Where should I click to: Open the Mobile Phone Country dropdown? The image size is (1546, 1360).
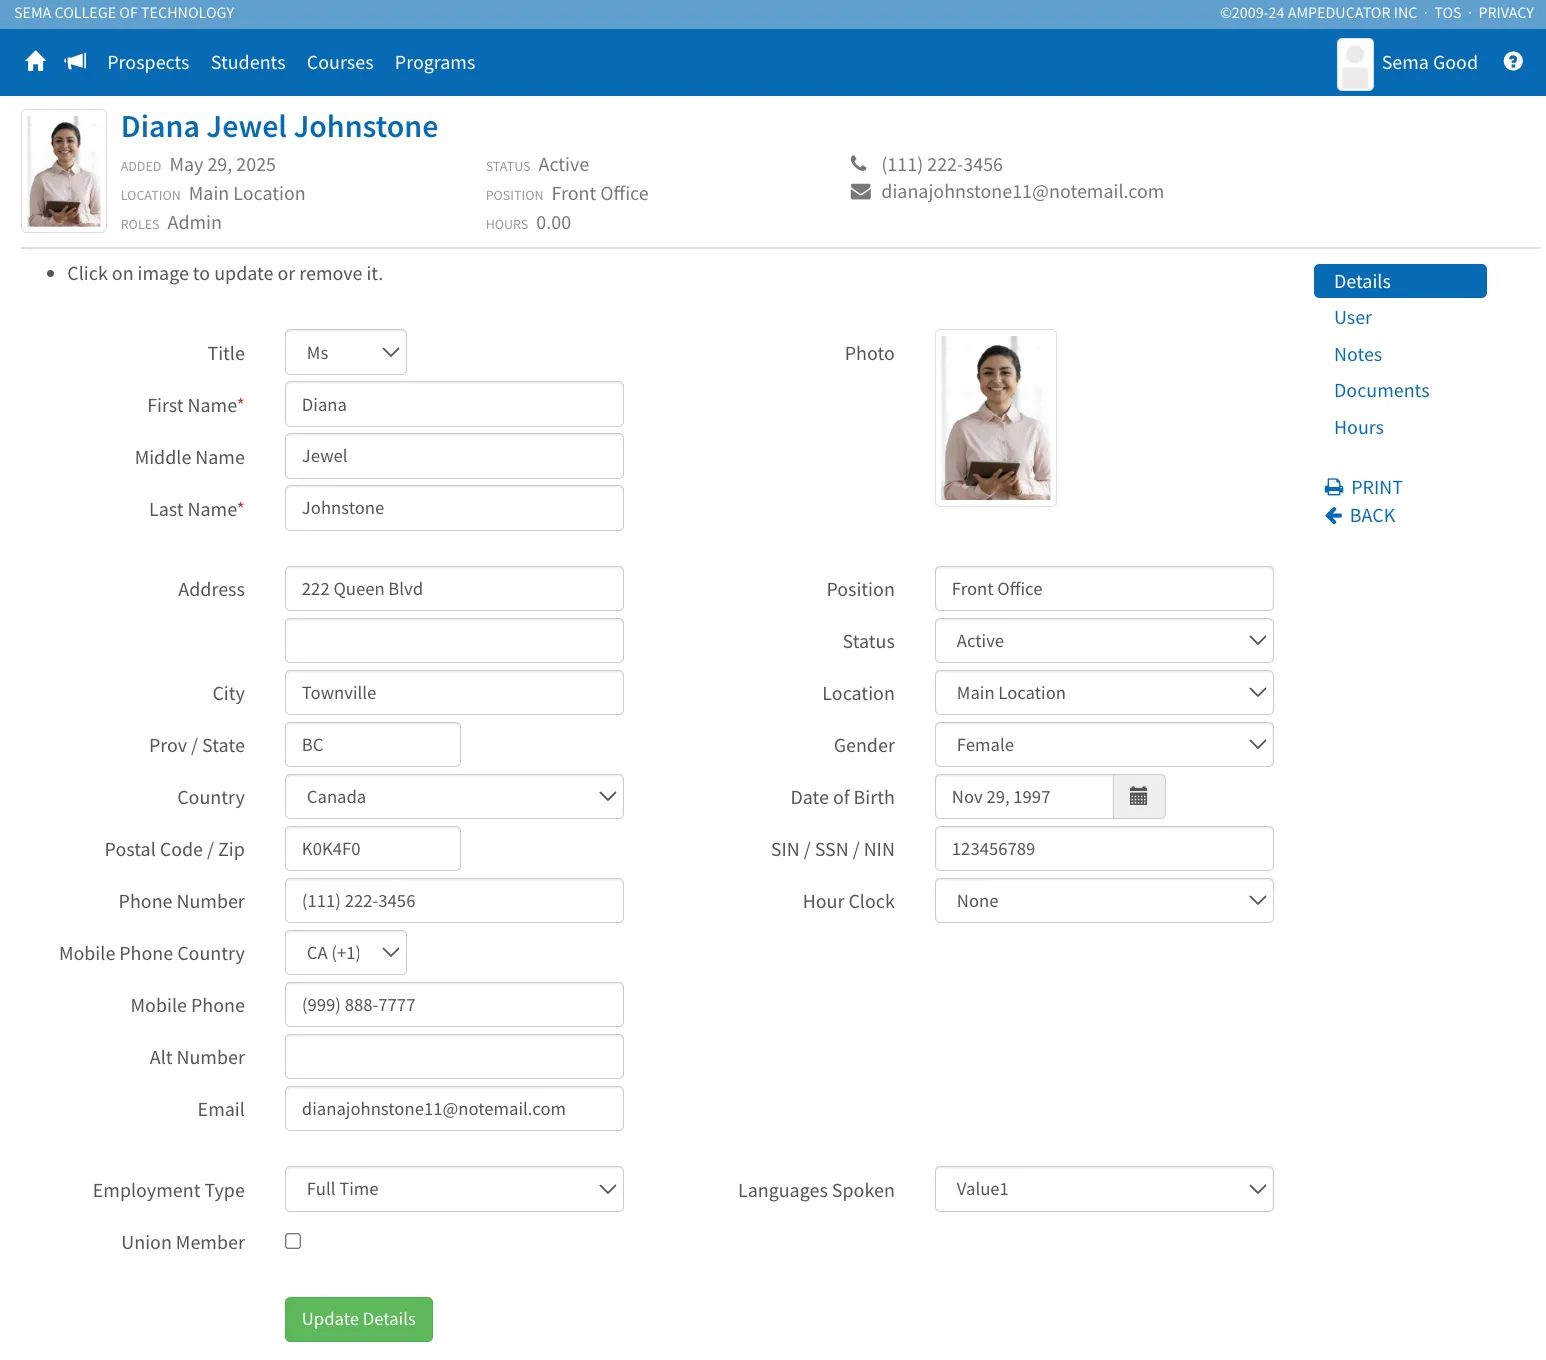pyautogui.click(x=346, y=953)
